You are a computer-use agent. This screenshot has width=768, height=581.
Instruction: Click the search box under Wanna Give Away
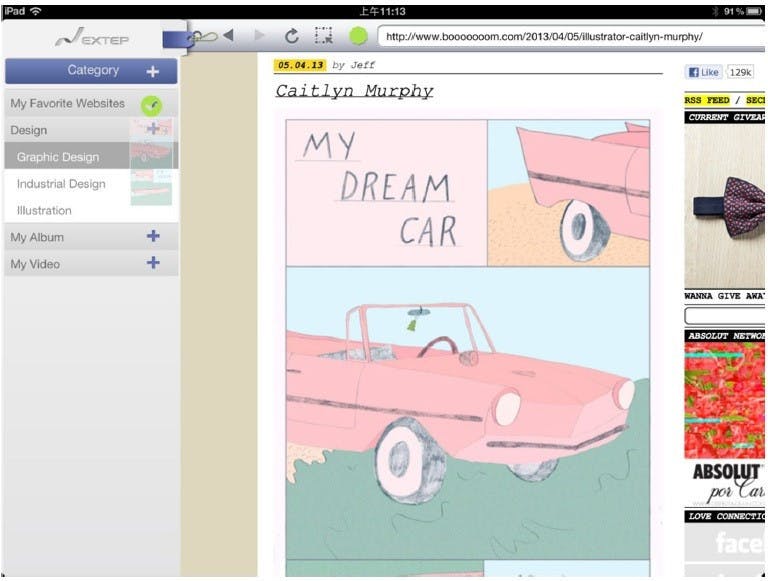coord(724,316)
